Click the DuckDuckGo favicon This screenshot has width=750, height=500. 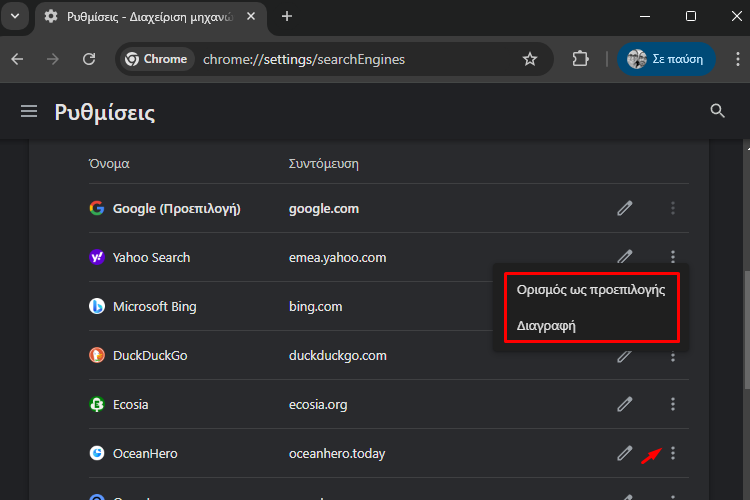(x=97, y=356)
